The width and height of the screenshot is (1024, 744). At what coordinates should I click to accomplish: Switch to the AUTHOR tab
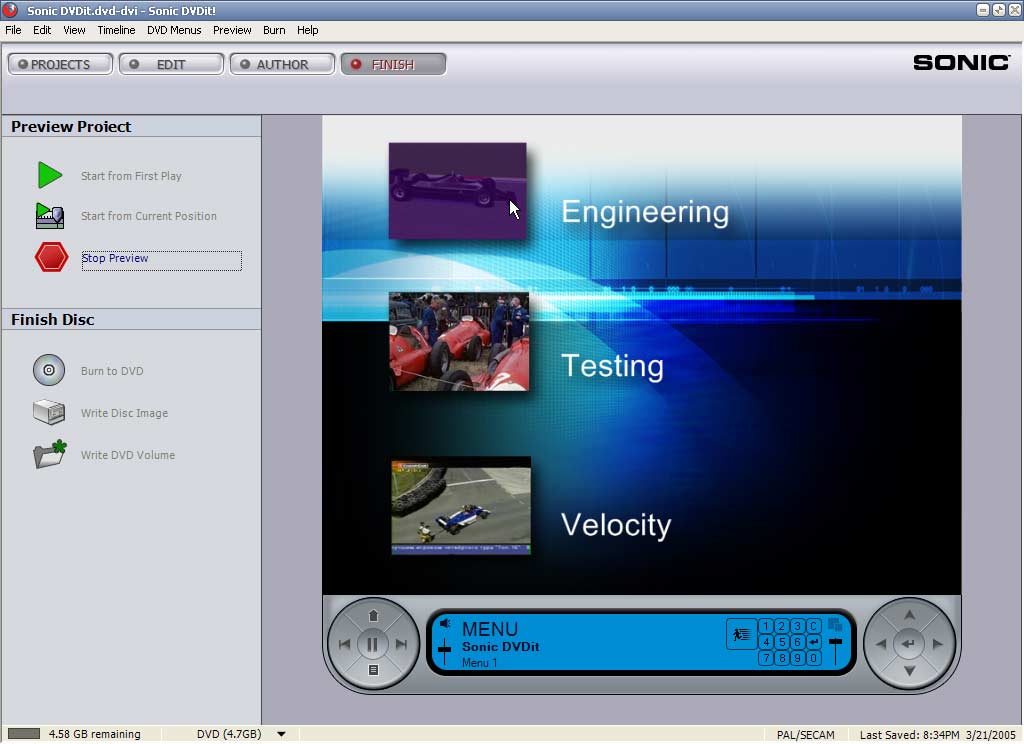[x=282, y=64]
